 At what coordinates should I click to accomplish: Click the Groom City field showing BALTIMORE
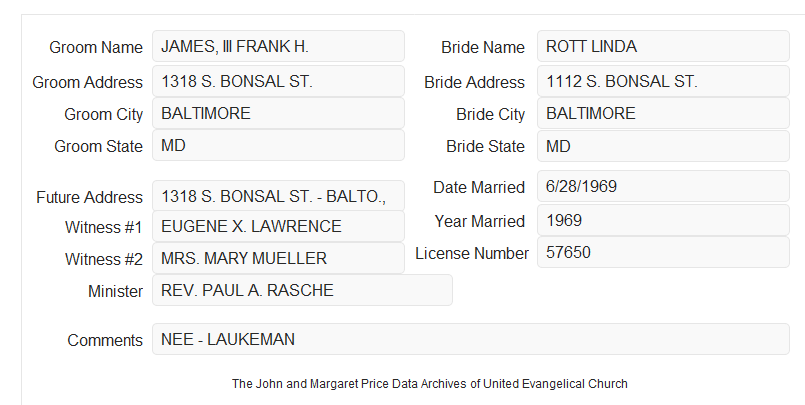coord(278,113)
